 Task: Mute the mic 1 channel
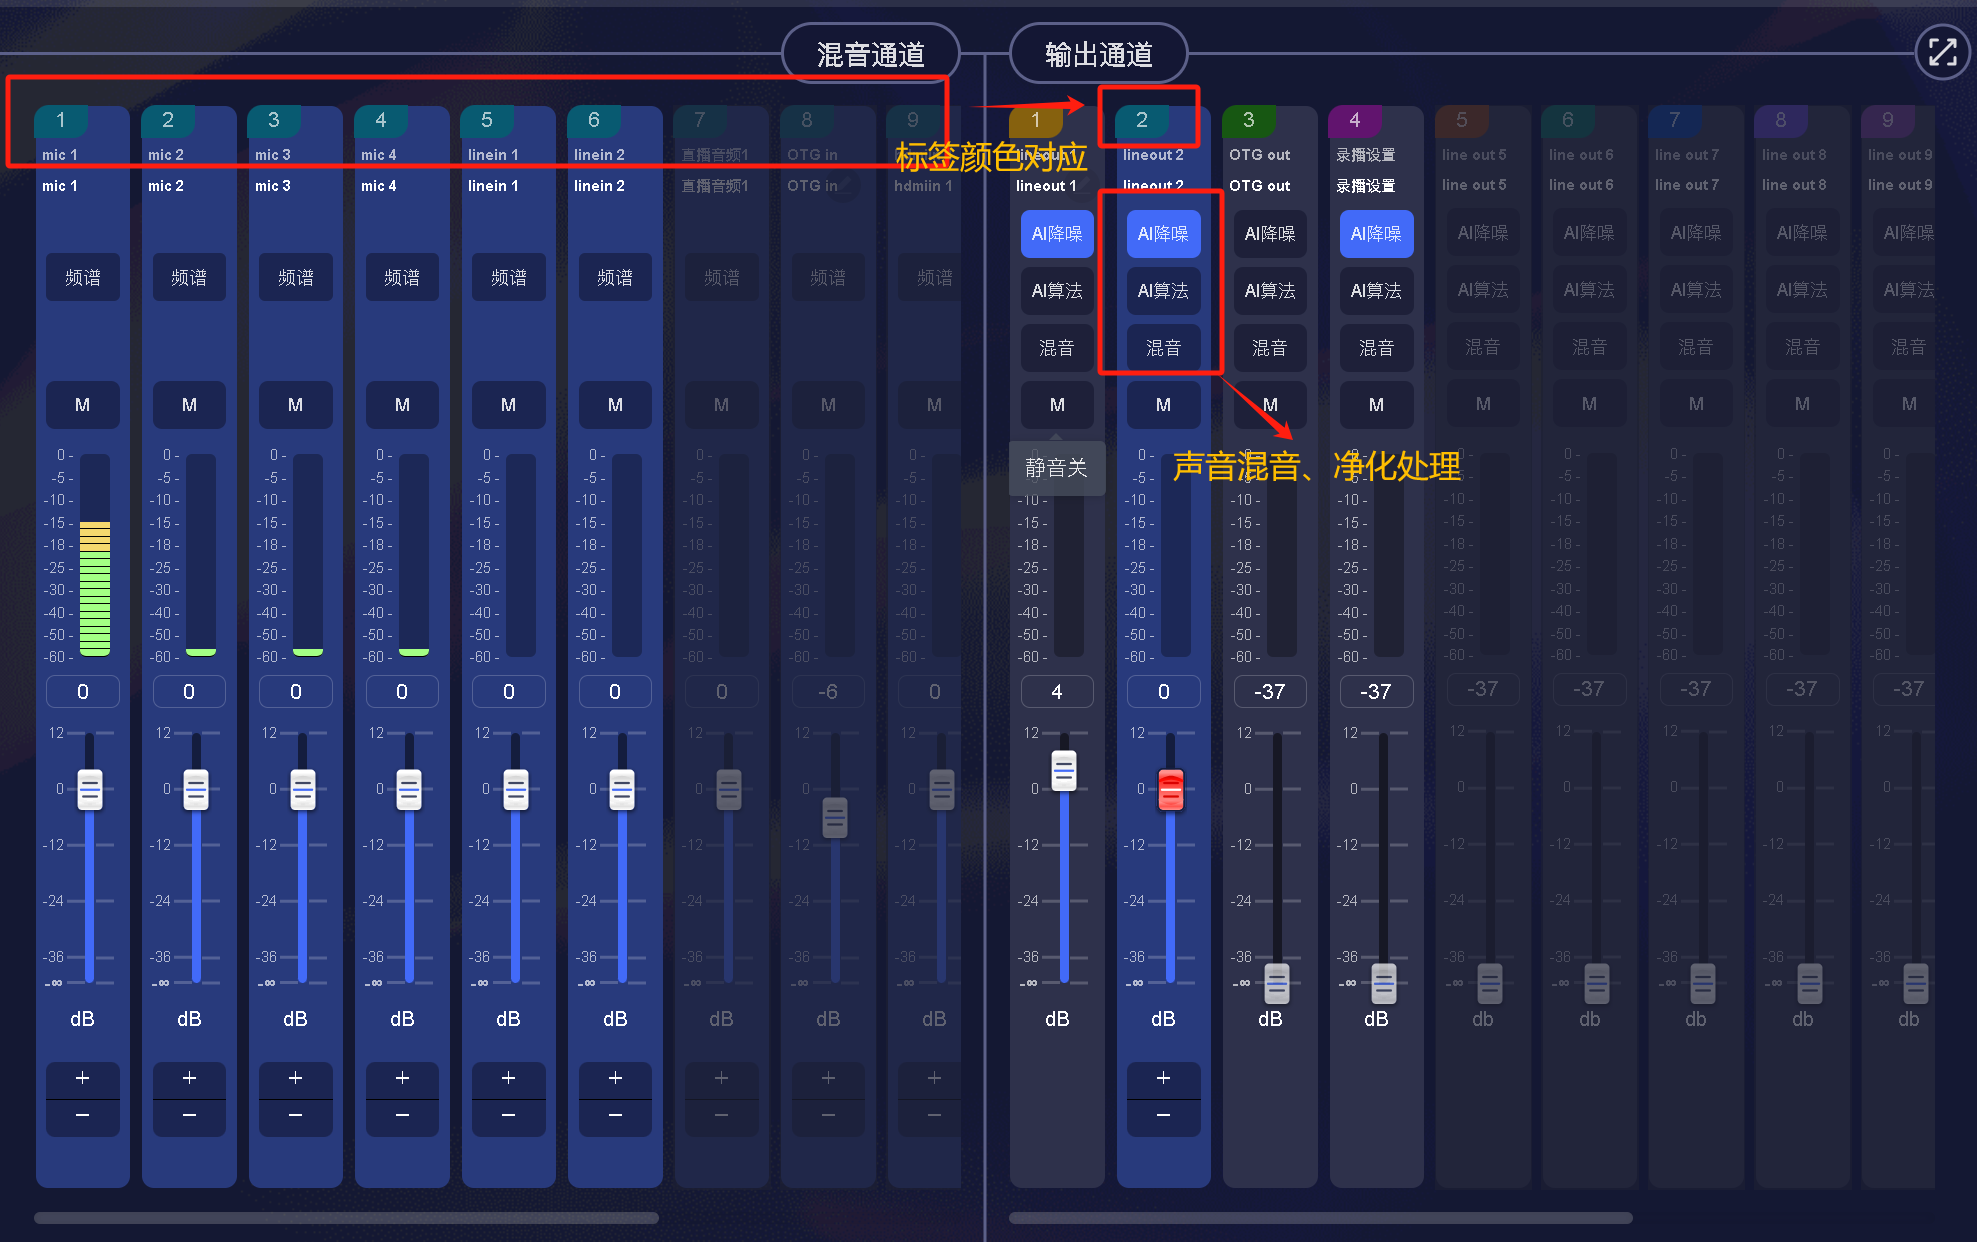[x=82, y=405]
